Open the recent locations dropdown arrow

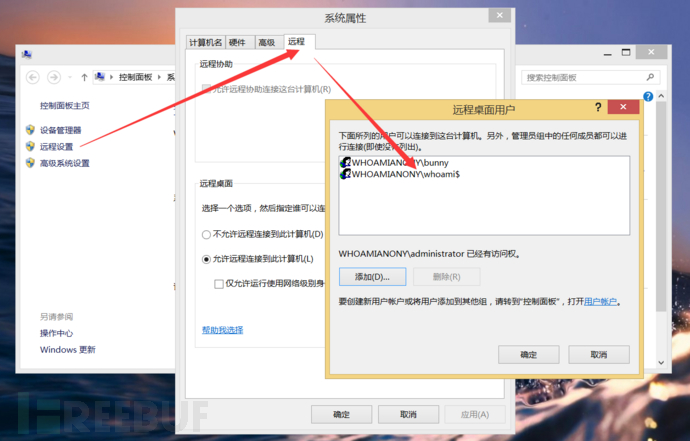coord(70,77)
